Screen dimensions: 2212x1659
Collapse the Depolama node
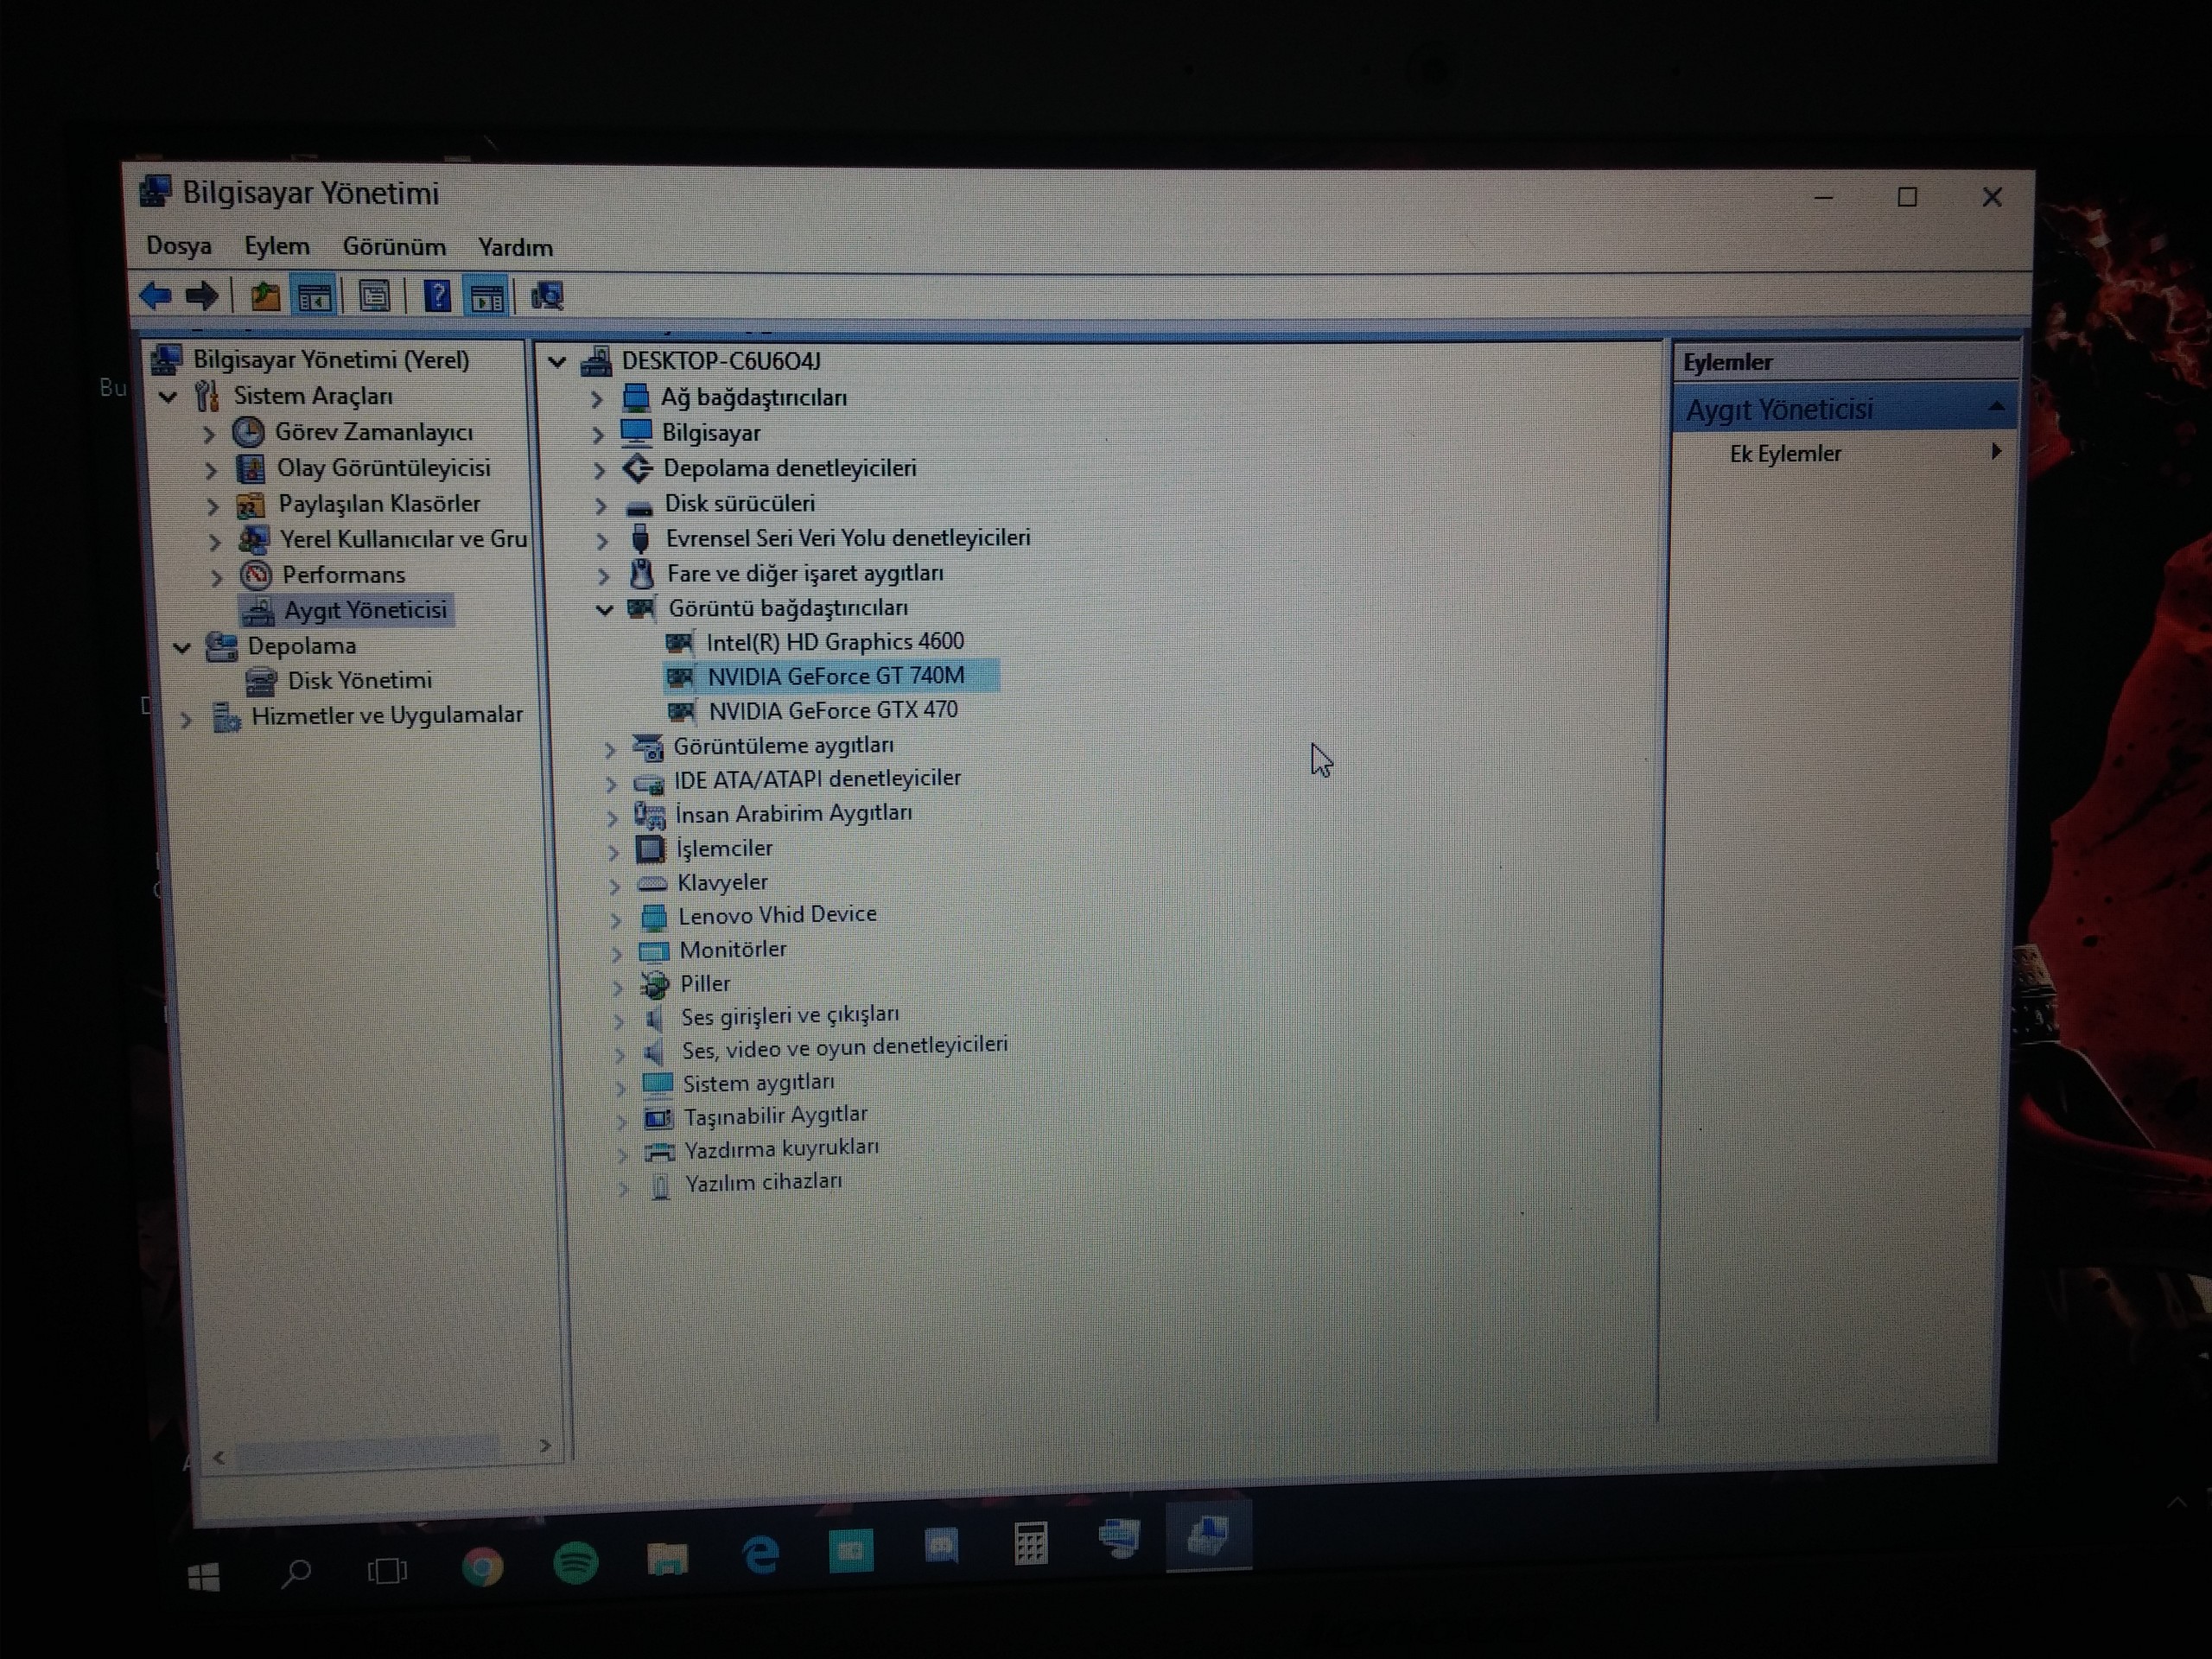(x=182, y=647)
